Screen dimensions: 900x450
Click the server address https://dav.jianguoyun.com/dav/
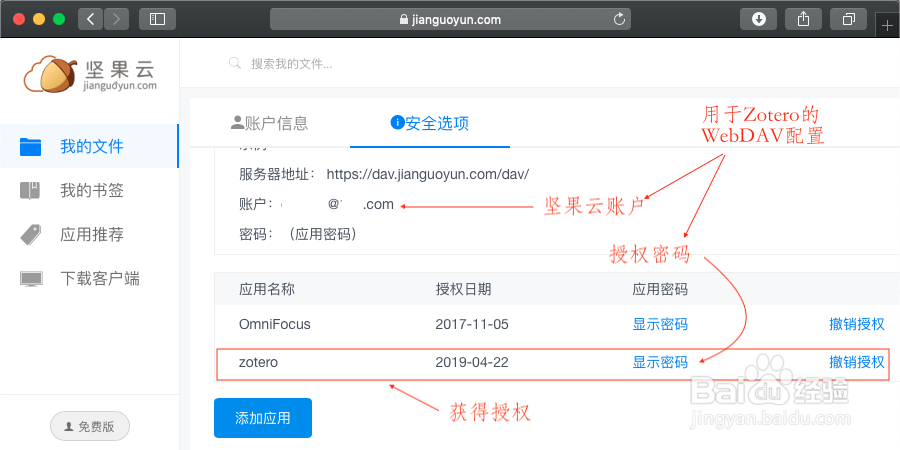point(428,174)
